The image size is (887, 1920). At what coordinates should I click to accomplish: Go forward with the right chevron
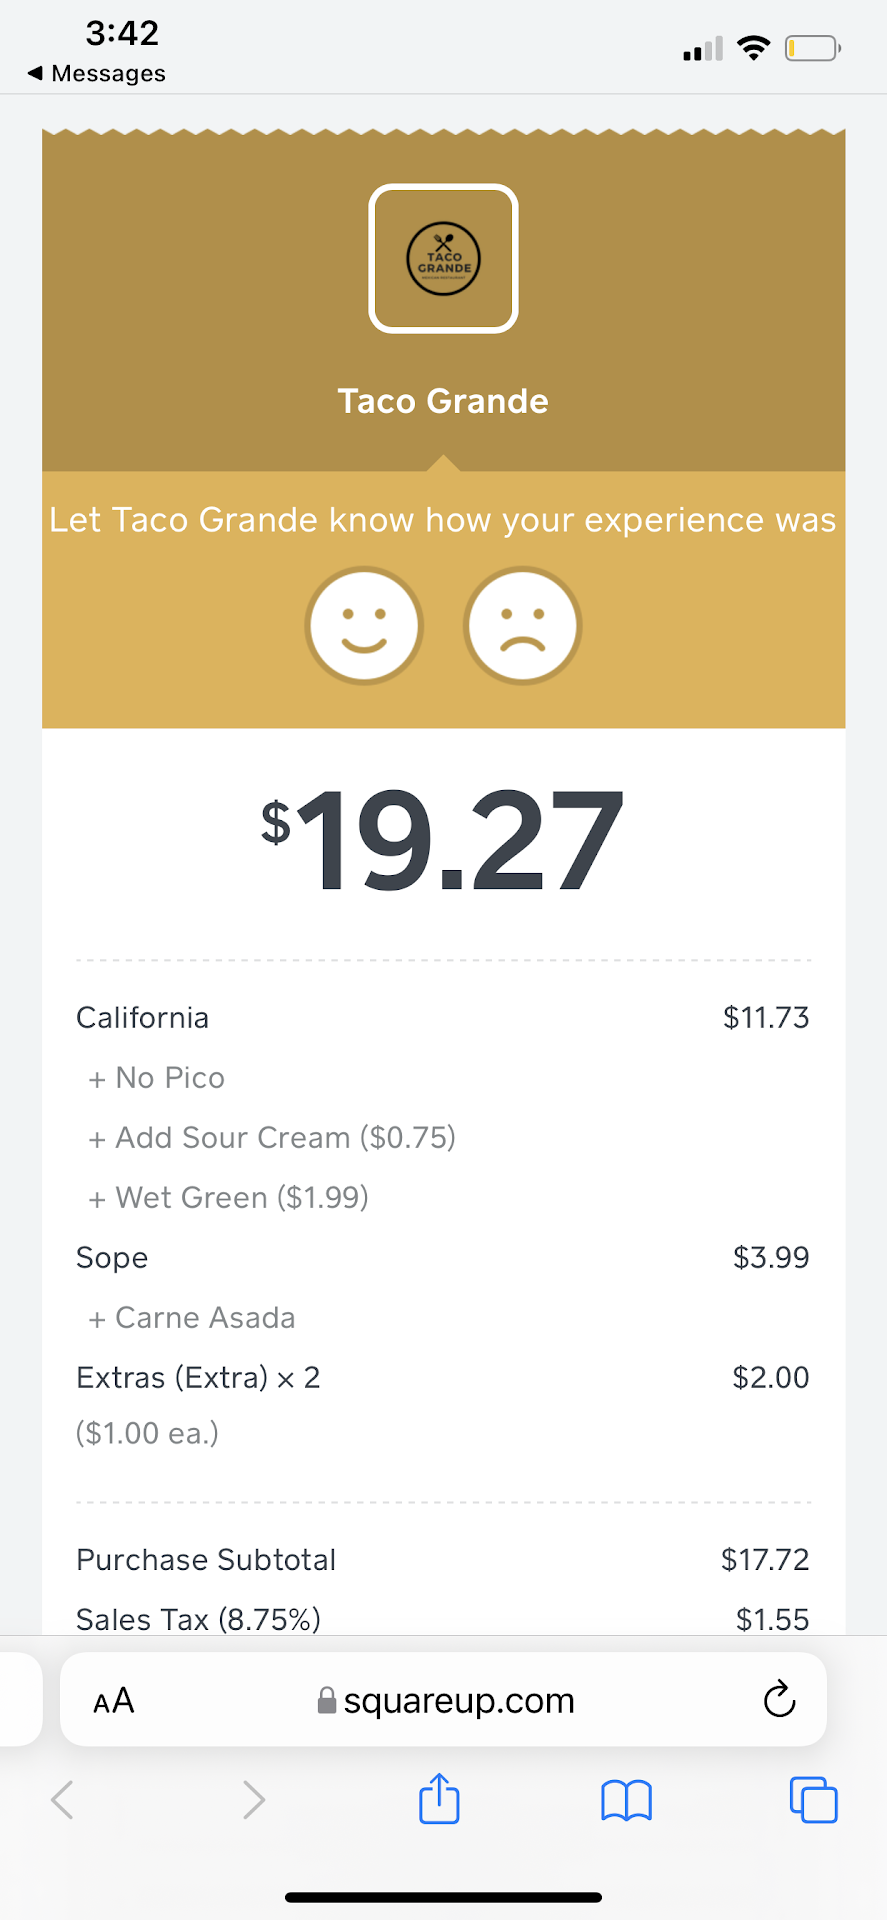[254, 1800]
